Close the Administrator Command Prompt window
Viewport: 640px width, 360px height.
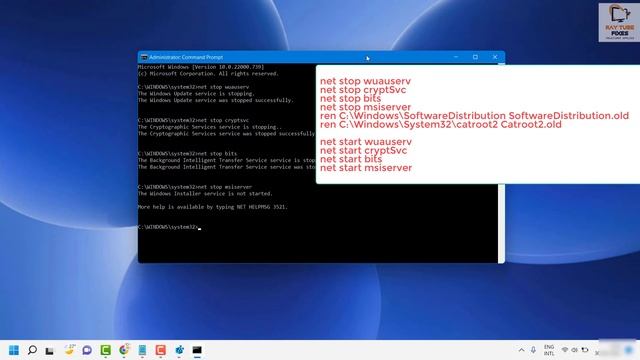[x=495, y=57]
